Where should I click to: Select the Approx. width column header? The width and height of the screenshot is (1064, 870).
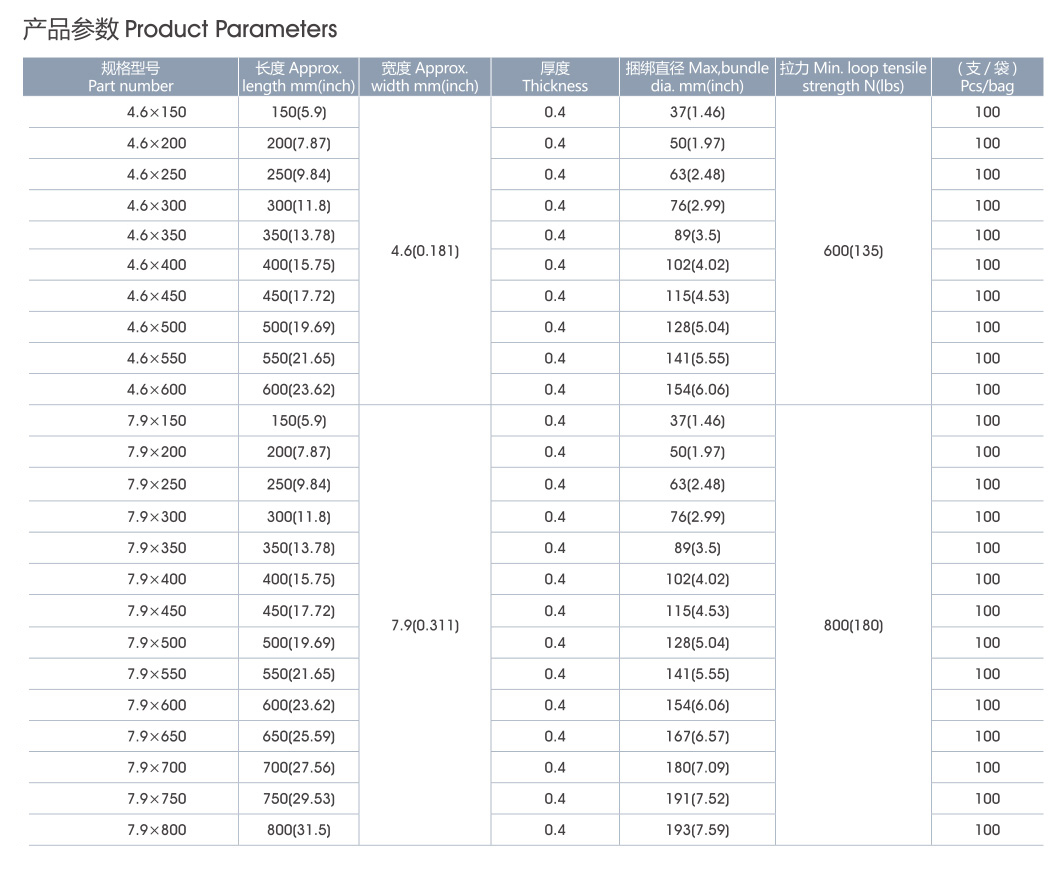coord(424,77)
